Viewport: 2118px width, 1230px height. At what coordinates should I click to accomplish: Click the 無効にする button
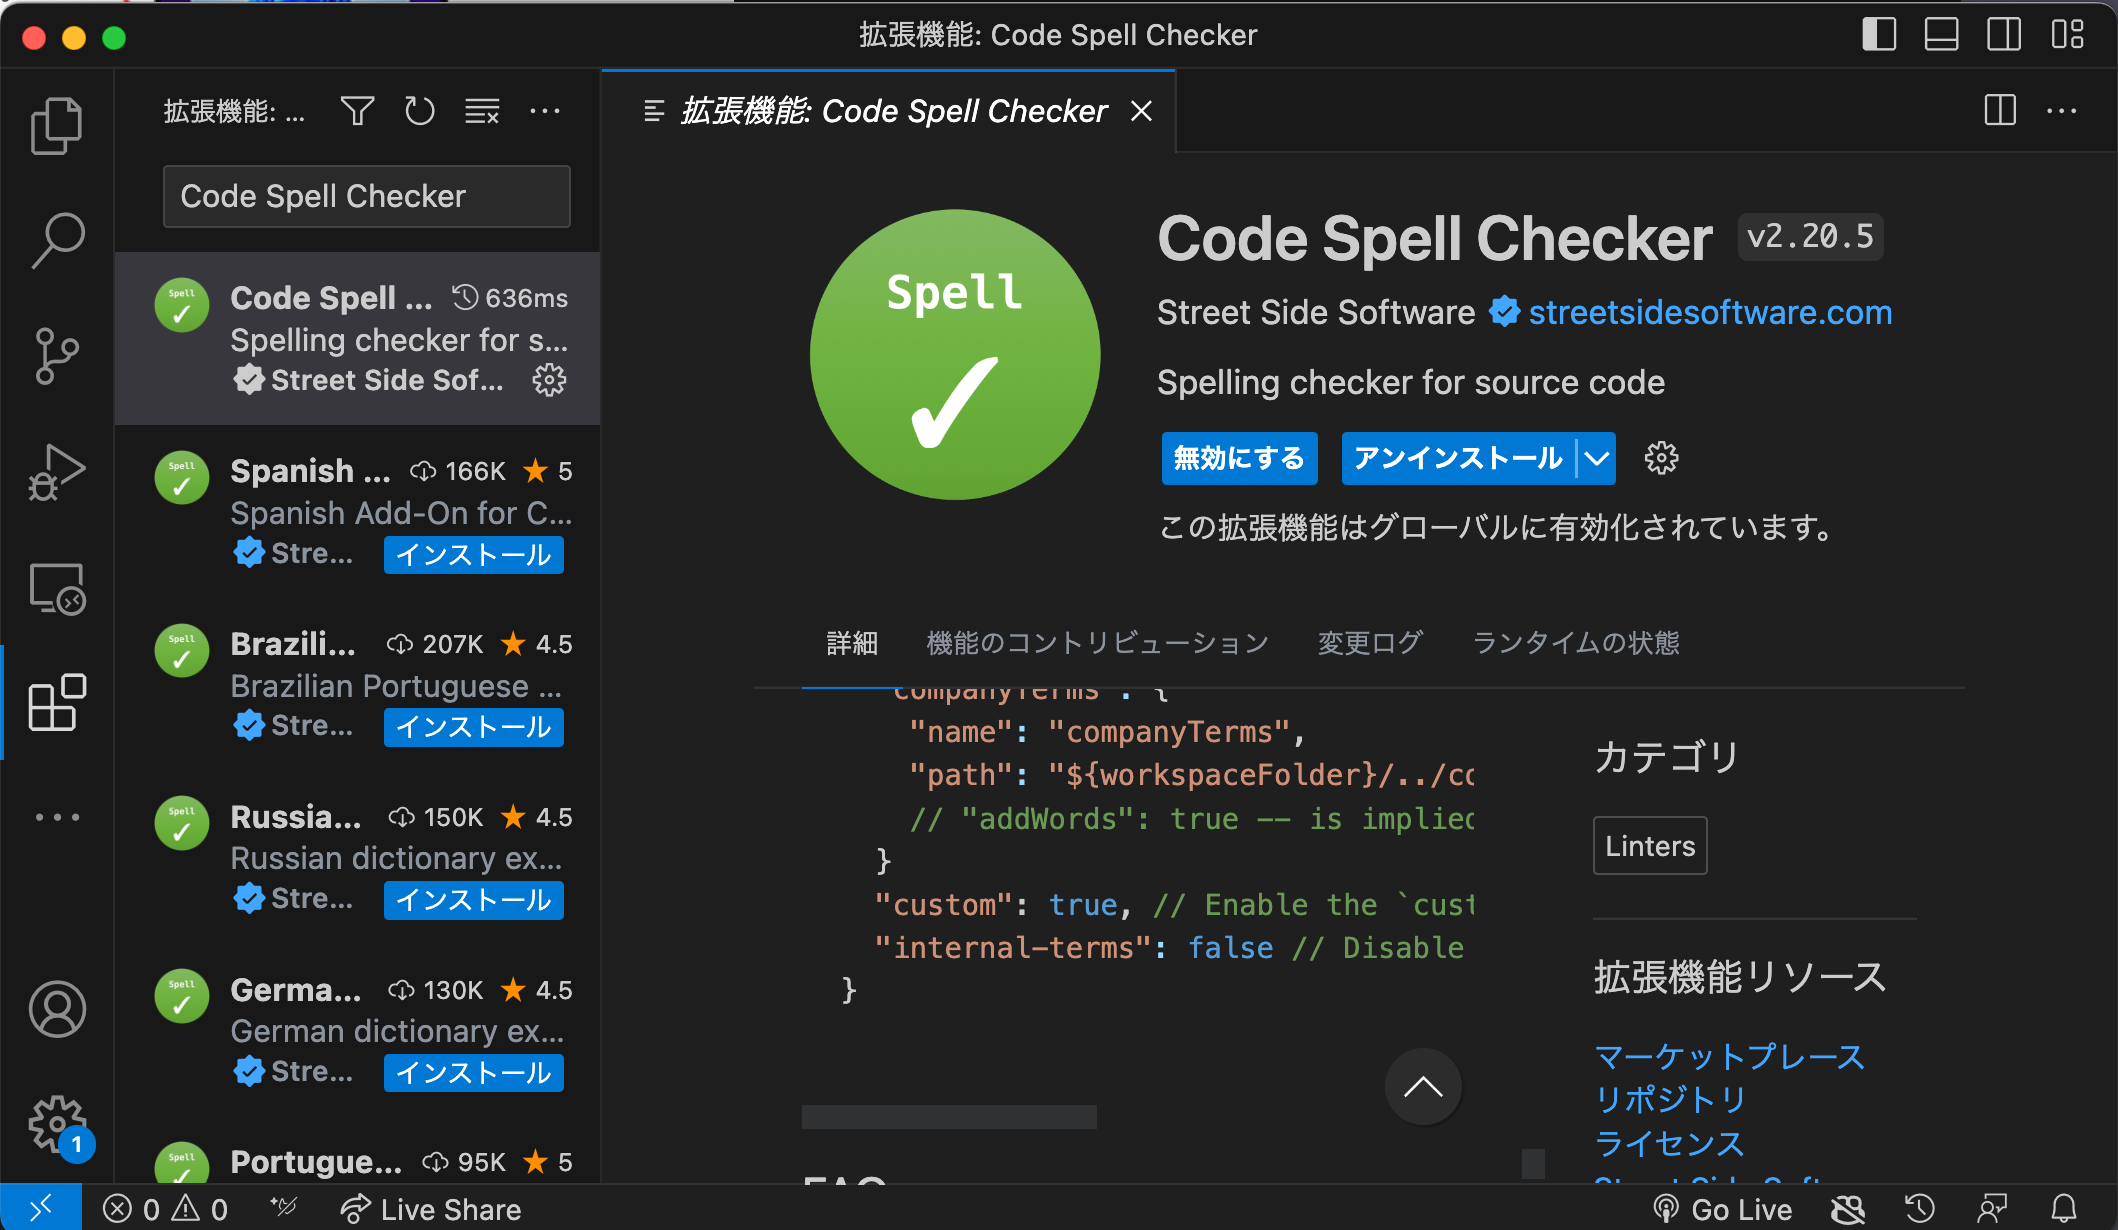click(1239, 459)
